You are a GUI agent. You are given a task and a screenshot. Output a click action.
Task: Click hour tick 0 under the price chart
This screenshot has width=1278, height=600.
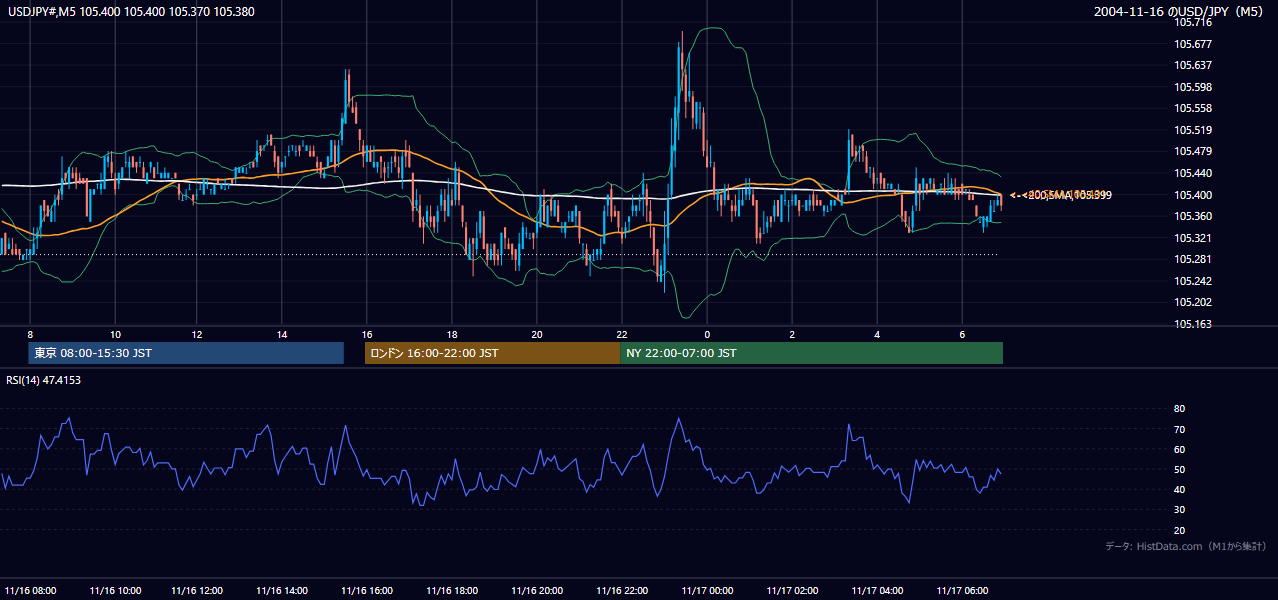click(x=707, y=334)
